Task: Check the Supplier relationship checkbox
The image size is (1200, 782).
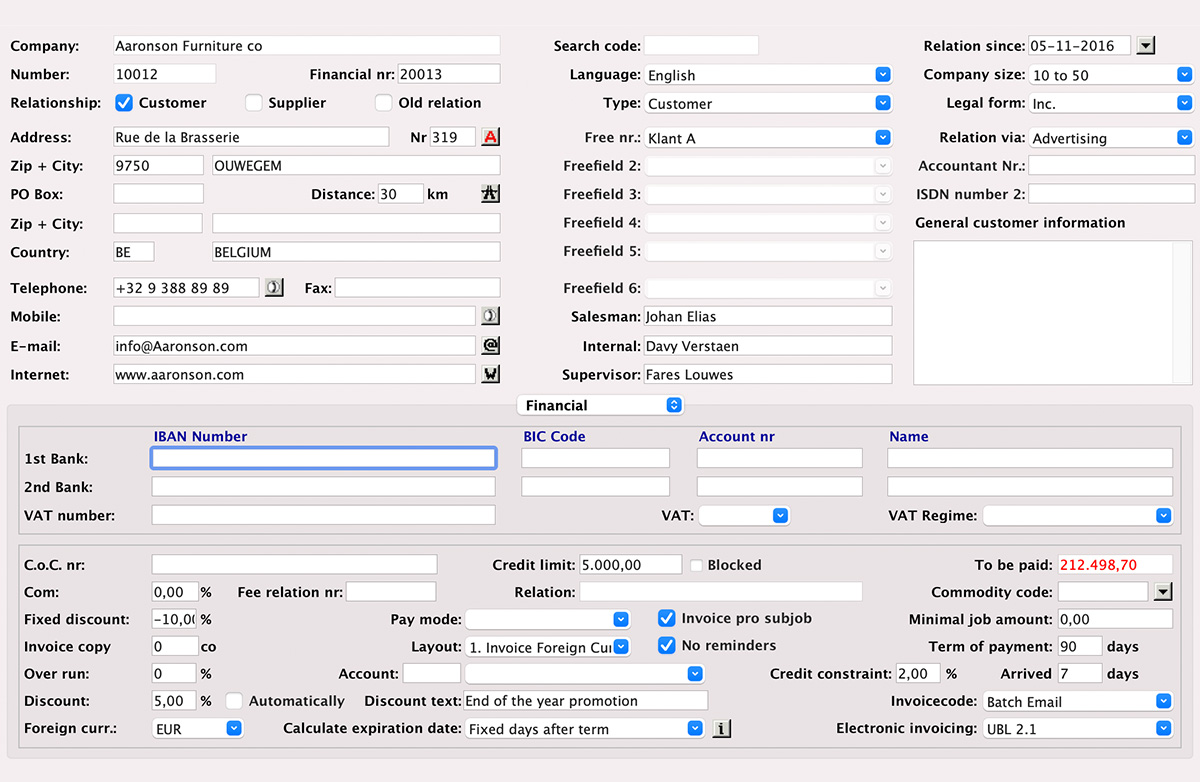Action: 254,103
